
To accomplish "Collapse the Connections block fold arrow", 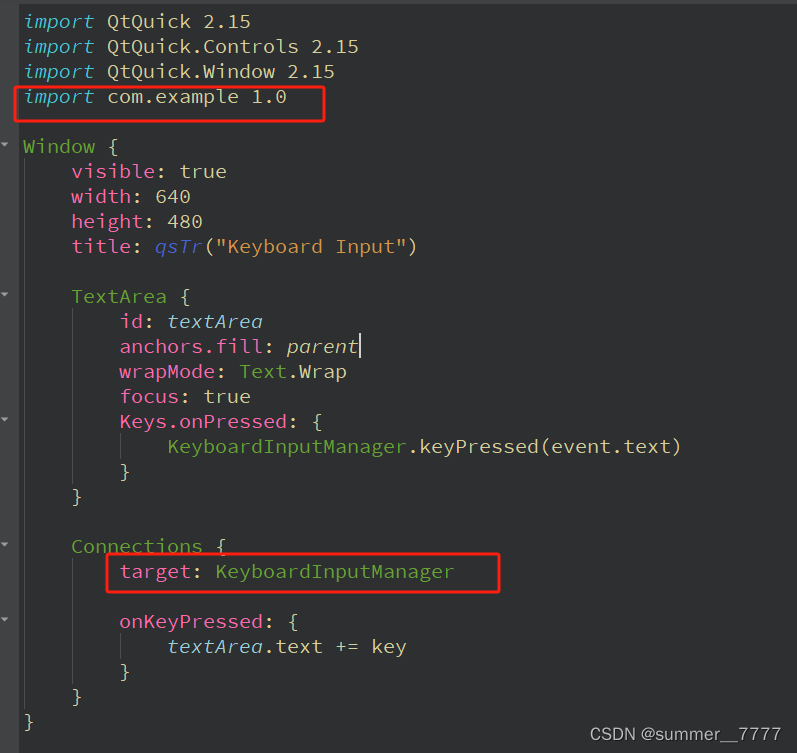I will point(5,545).
